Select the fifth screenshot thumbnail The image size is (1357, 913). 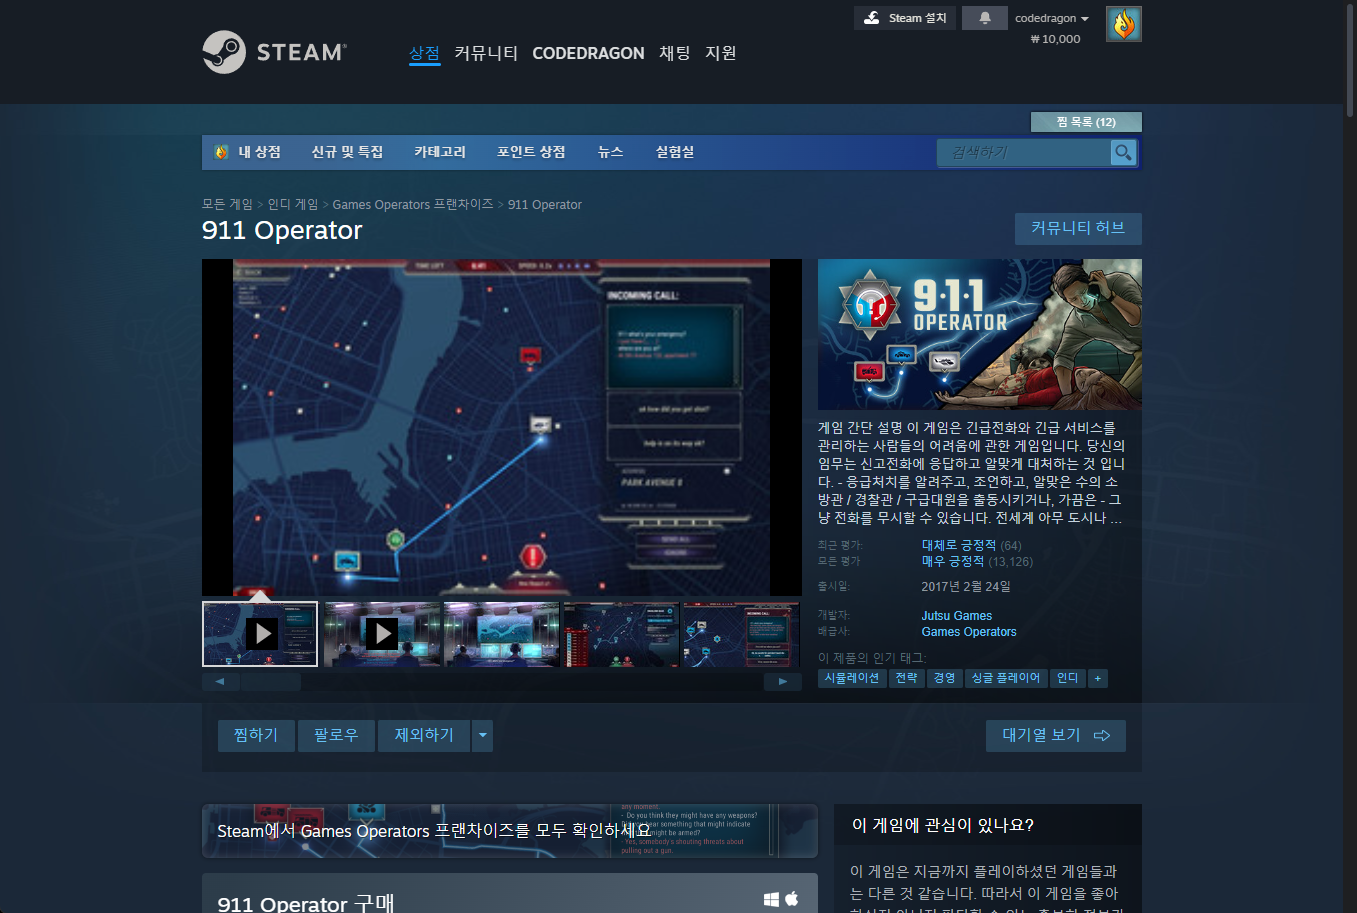741,634
